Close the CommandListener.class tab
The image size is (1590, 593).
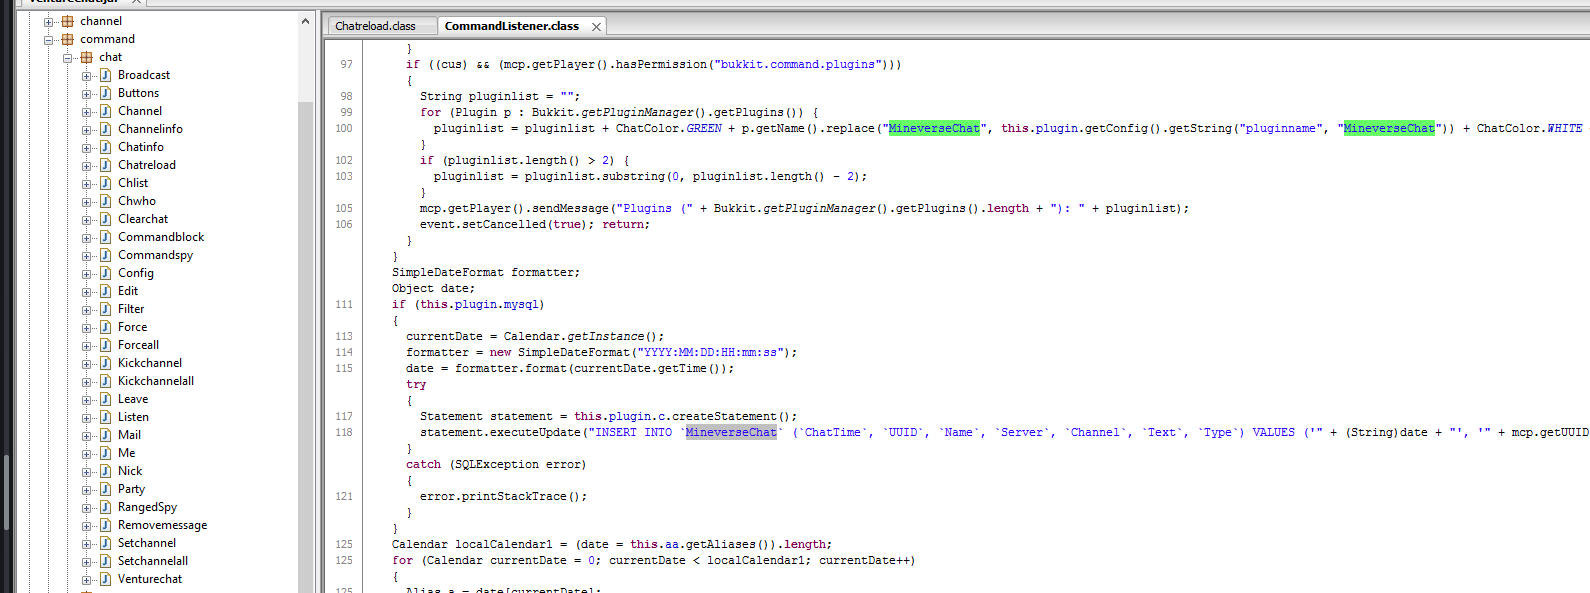point(596,27)
